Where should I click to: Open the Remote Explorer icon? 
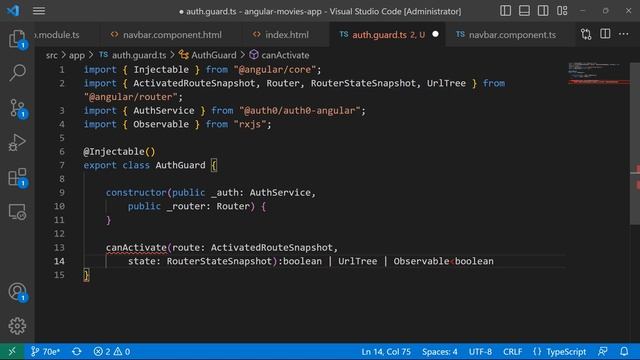click(17, 212)
